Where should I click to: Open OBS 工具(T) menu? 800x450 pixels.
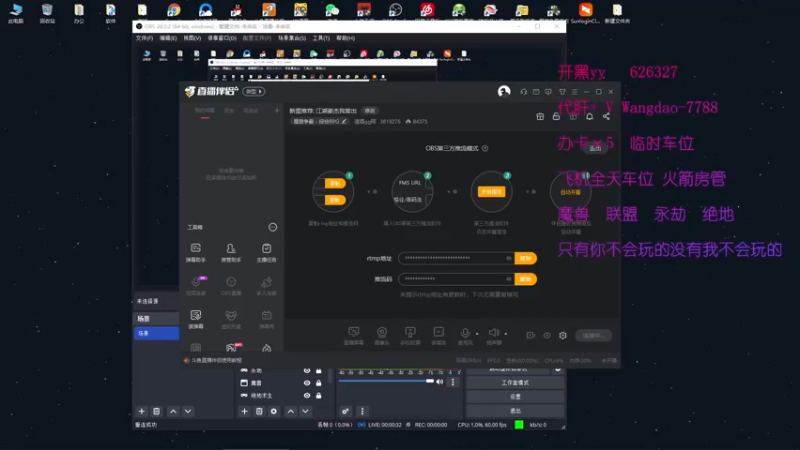[x=321, y=38]
